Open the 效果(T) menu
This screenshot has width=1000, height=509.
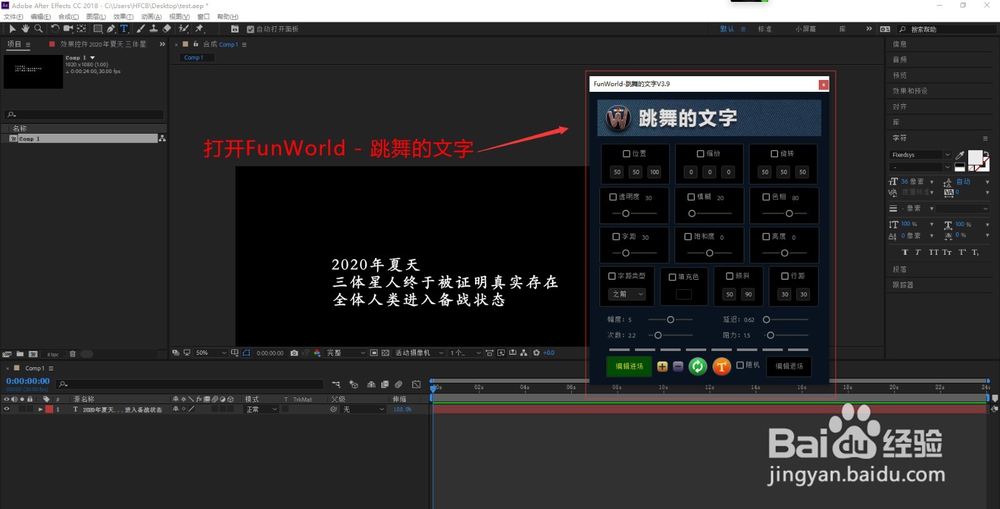tap(123, 17)
